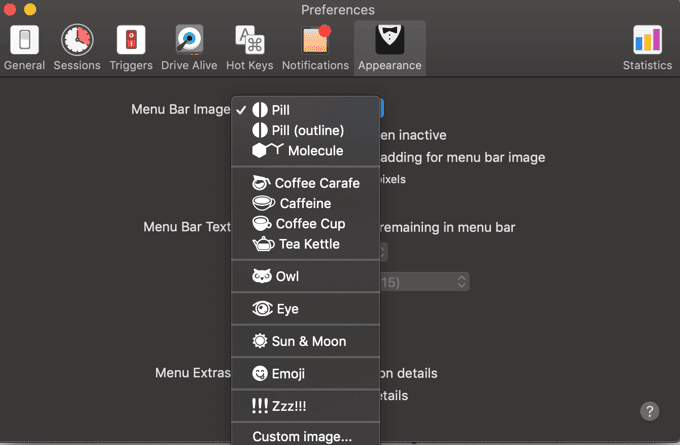Open the Hot Keys pane
The height and width of the screenshot is (445, 680).
(x=250, y=48)
